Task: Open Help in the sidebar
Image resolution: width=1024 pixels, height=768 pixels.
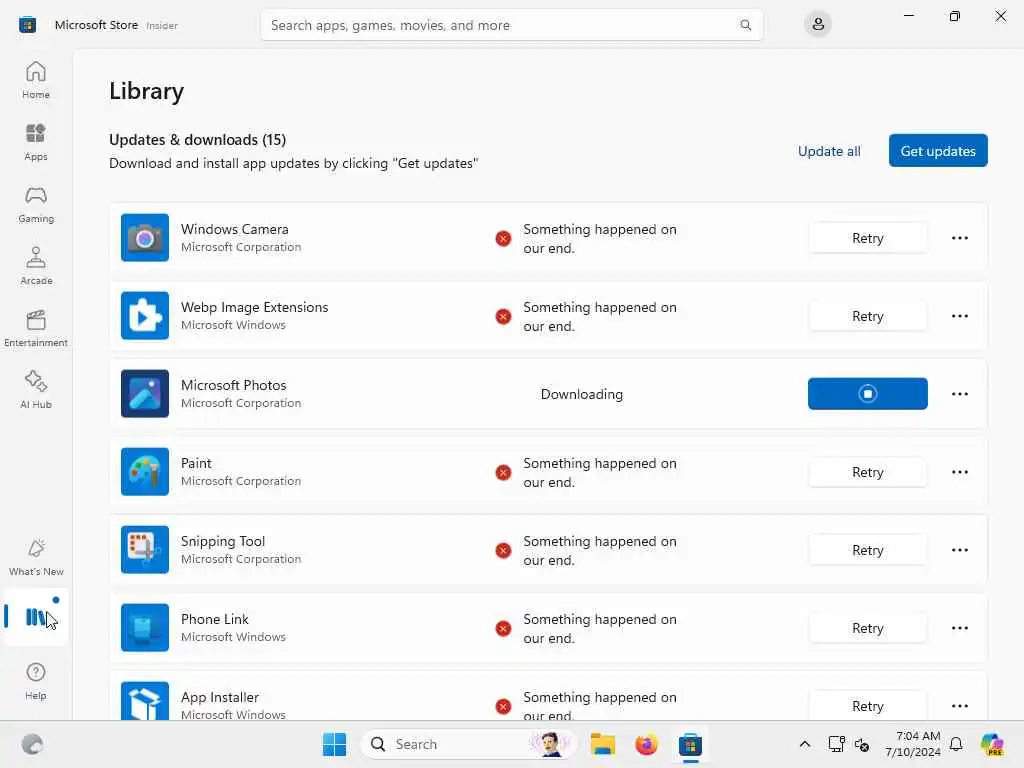Action: pos(36,682)
